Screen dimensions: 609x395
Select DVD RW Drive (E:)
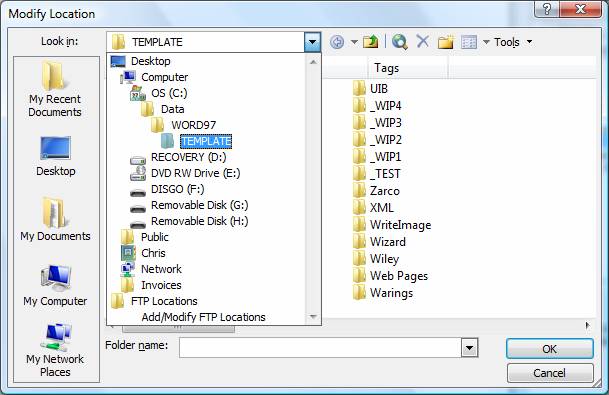(185, 173)
